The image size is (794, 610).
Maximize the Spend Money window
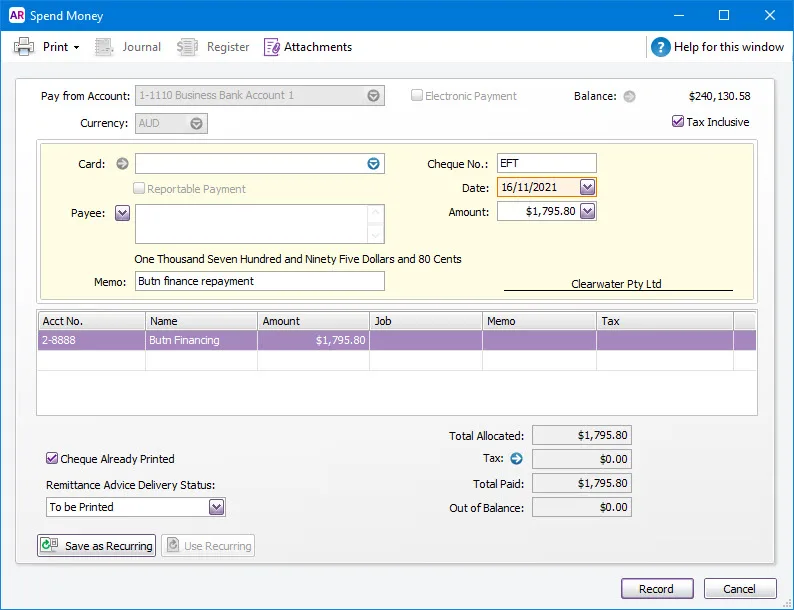(724, 15)
